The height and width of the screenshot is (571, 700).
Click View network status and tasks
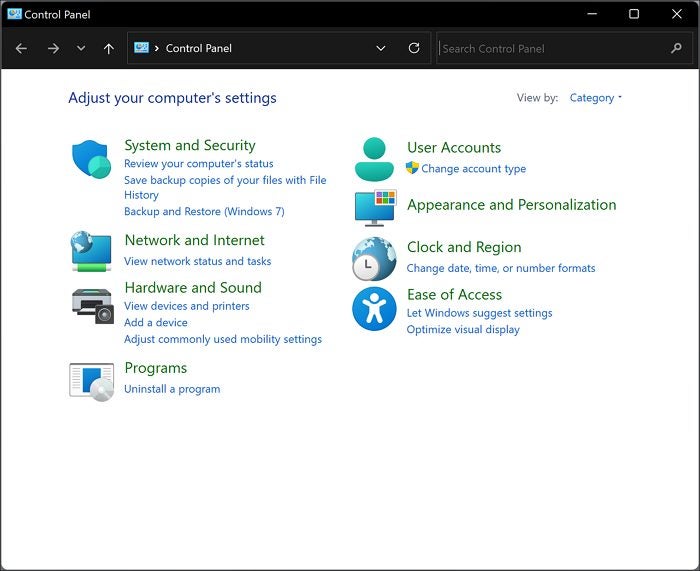click(197, 261)
